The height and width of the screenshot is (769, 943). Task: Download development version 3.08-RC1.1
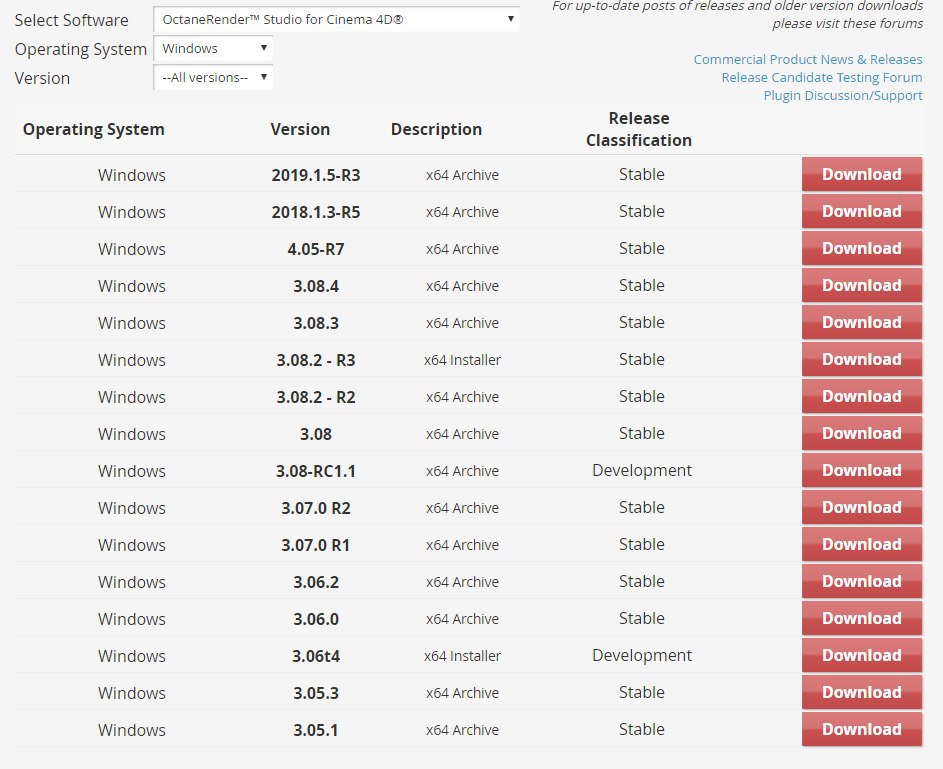pos(861,470)
